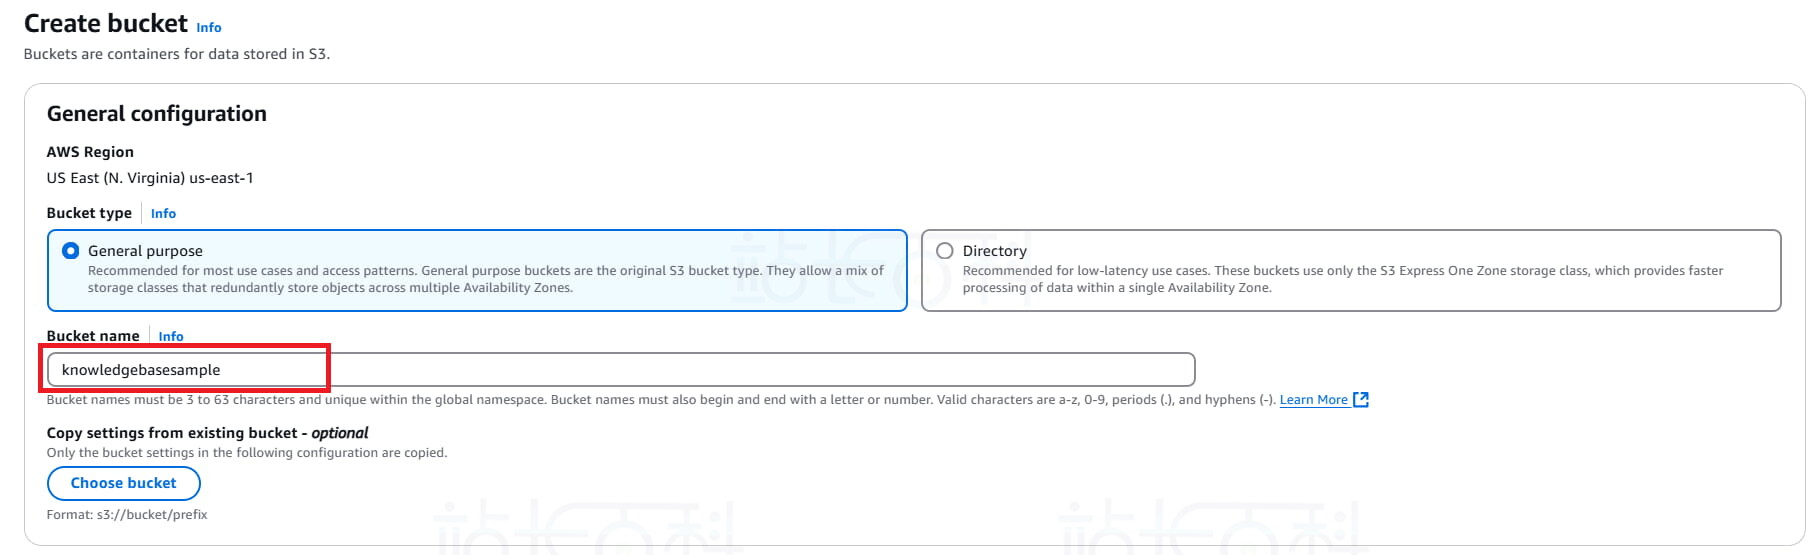The width and height of the screenshot is (1817, 555).
Task: Click Info link next to Create bucket heading
Action: pos(209,28)
